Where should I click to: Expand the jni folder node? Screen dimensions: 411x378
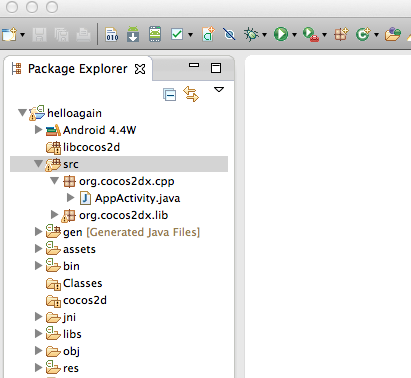38,317
